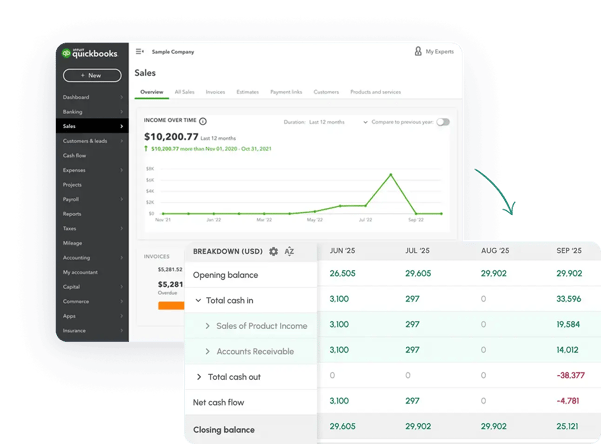Expand the Apps sidebar chevron
This screenshot has width=601, height=444.
(x=122, y=316)
